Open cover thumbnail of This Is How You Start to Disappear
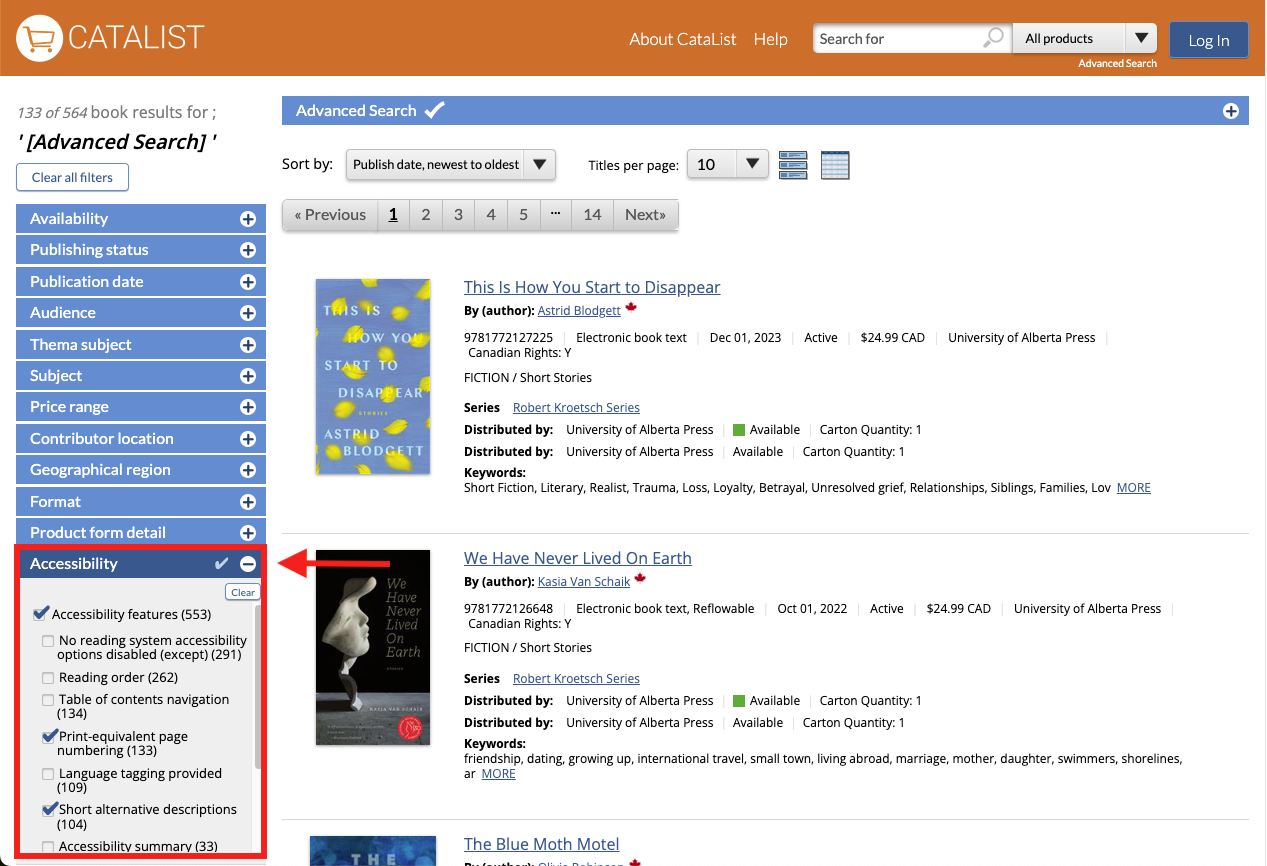 point(373,376)
